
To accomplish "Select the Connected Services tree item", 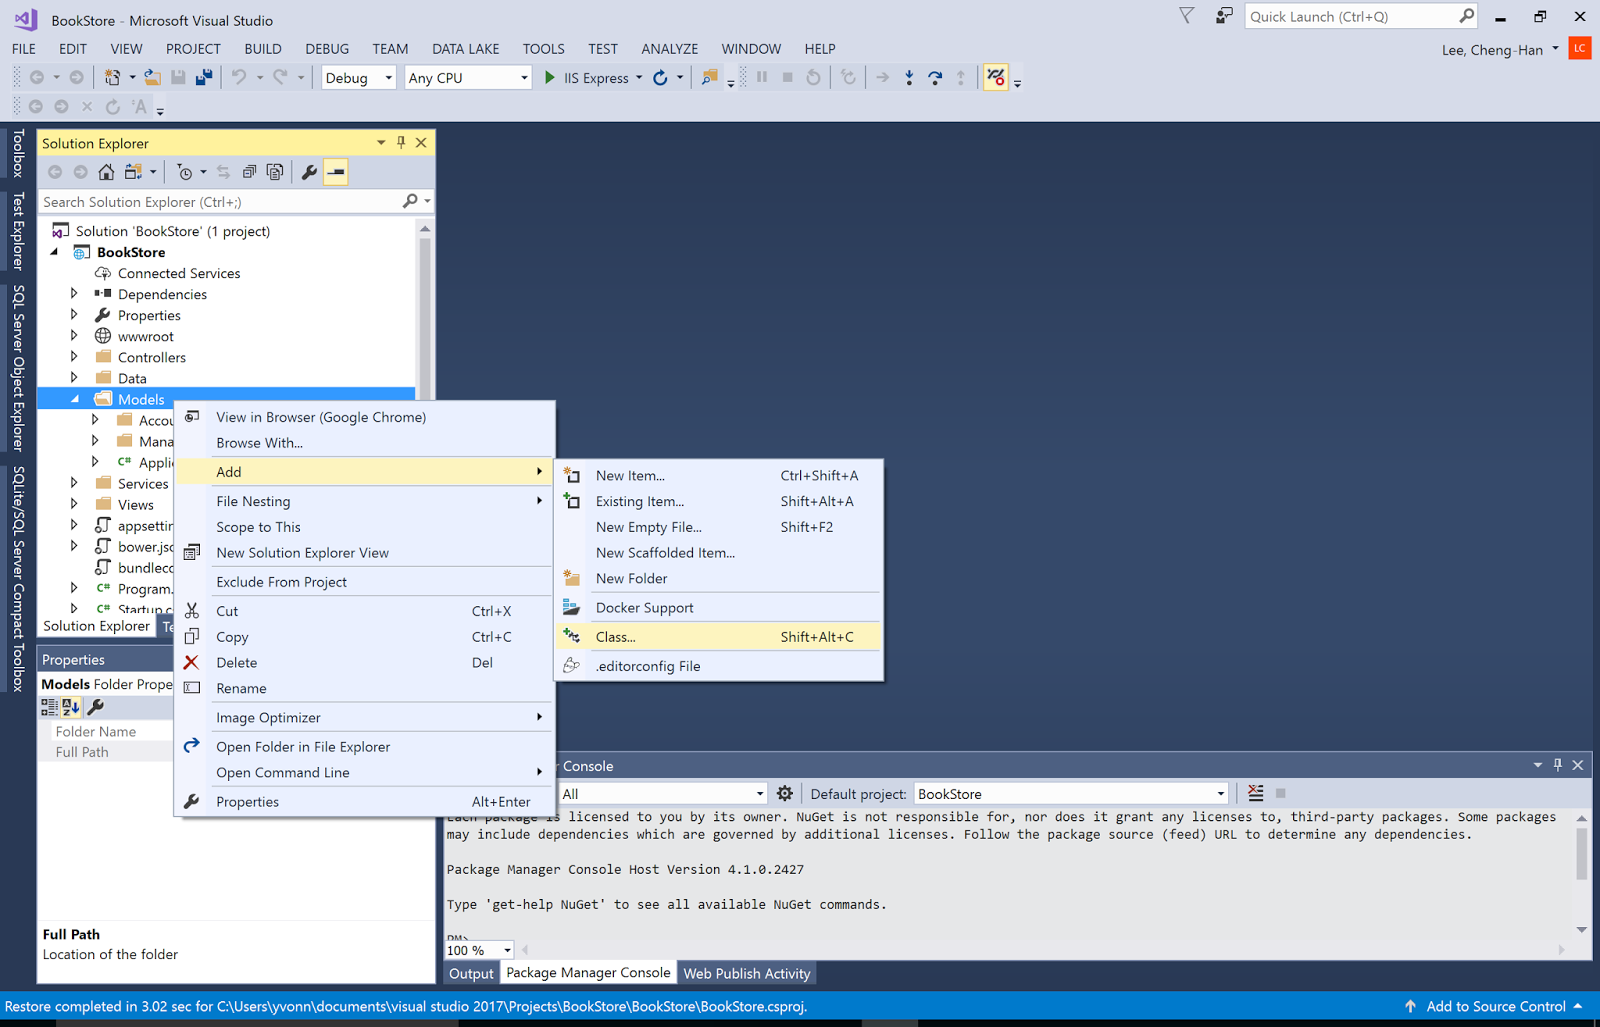I will [179, 273].
